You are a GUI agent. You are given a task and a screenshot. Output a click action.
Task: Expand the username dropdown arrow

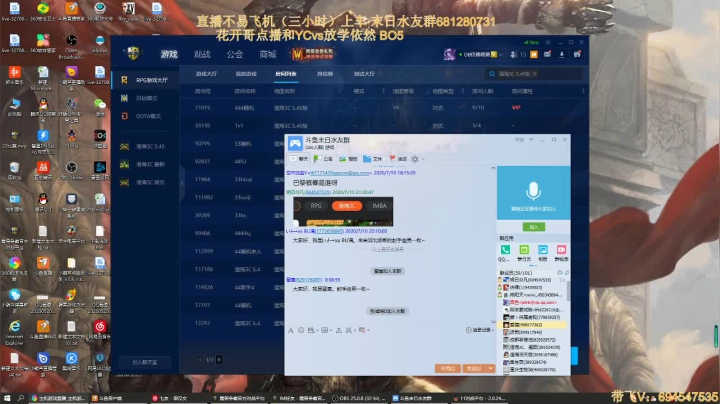point(501,55)
